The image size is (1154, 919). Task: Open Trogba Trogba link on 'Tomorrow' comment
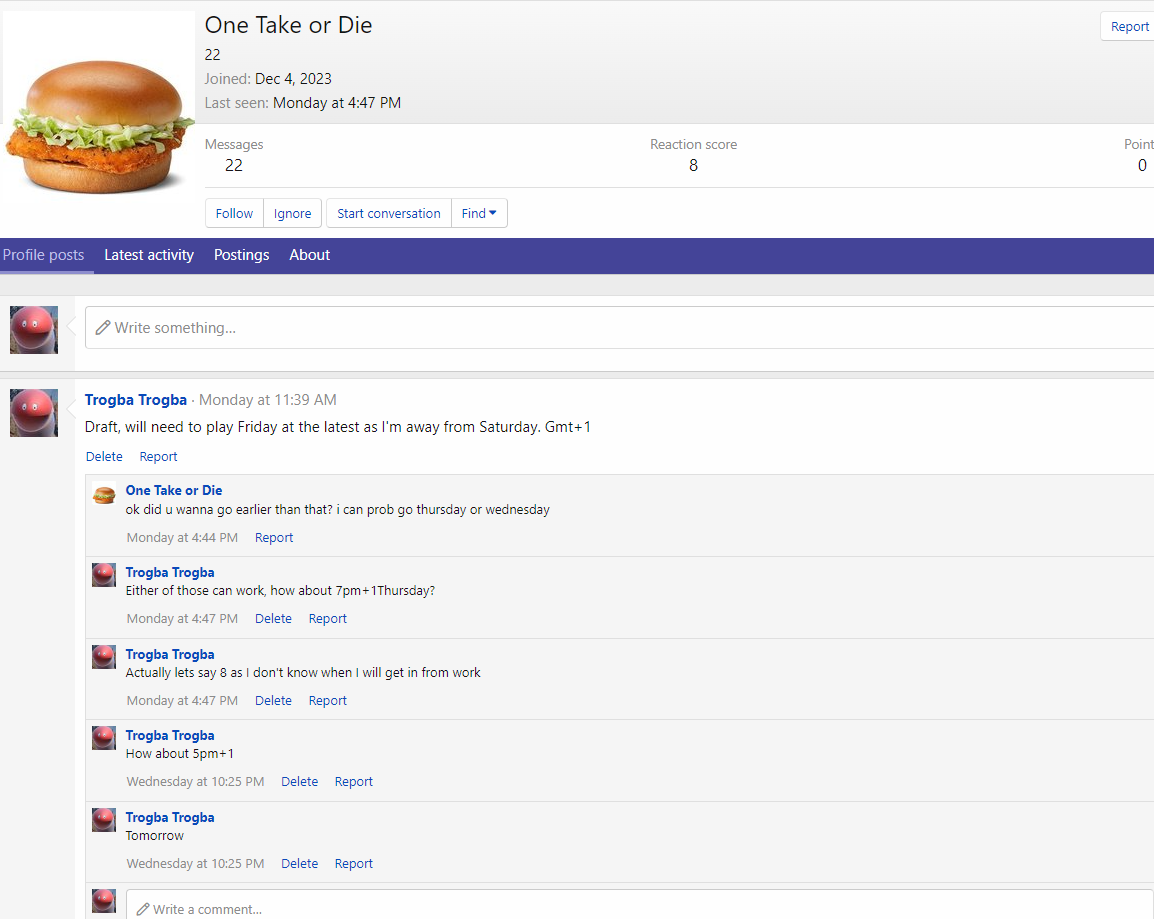(x=170, y=817)
